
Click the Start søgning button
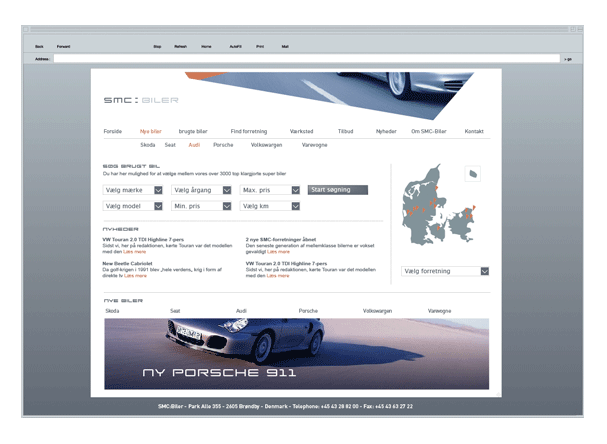point(338,189)
